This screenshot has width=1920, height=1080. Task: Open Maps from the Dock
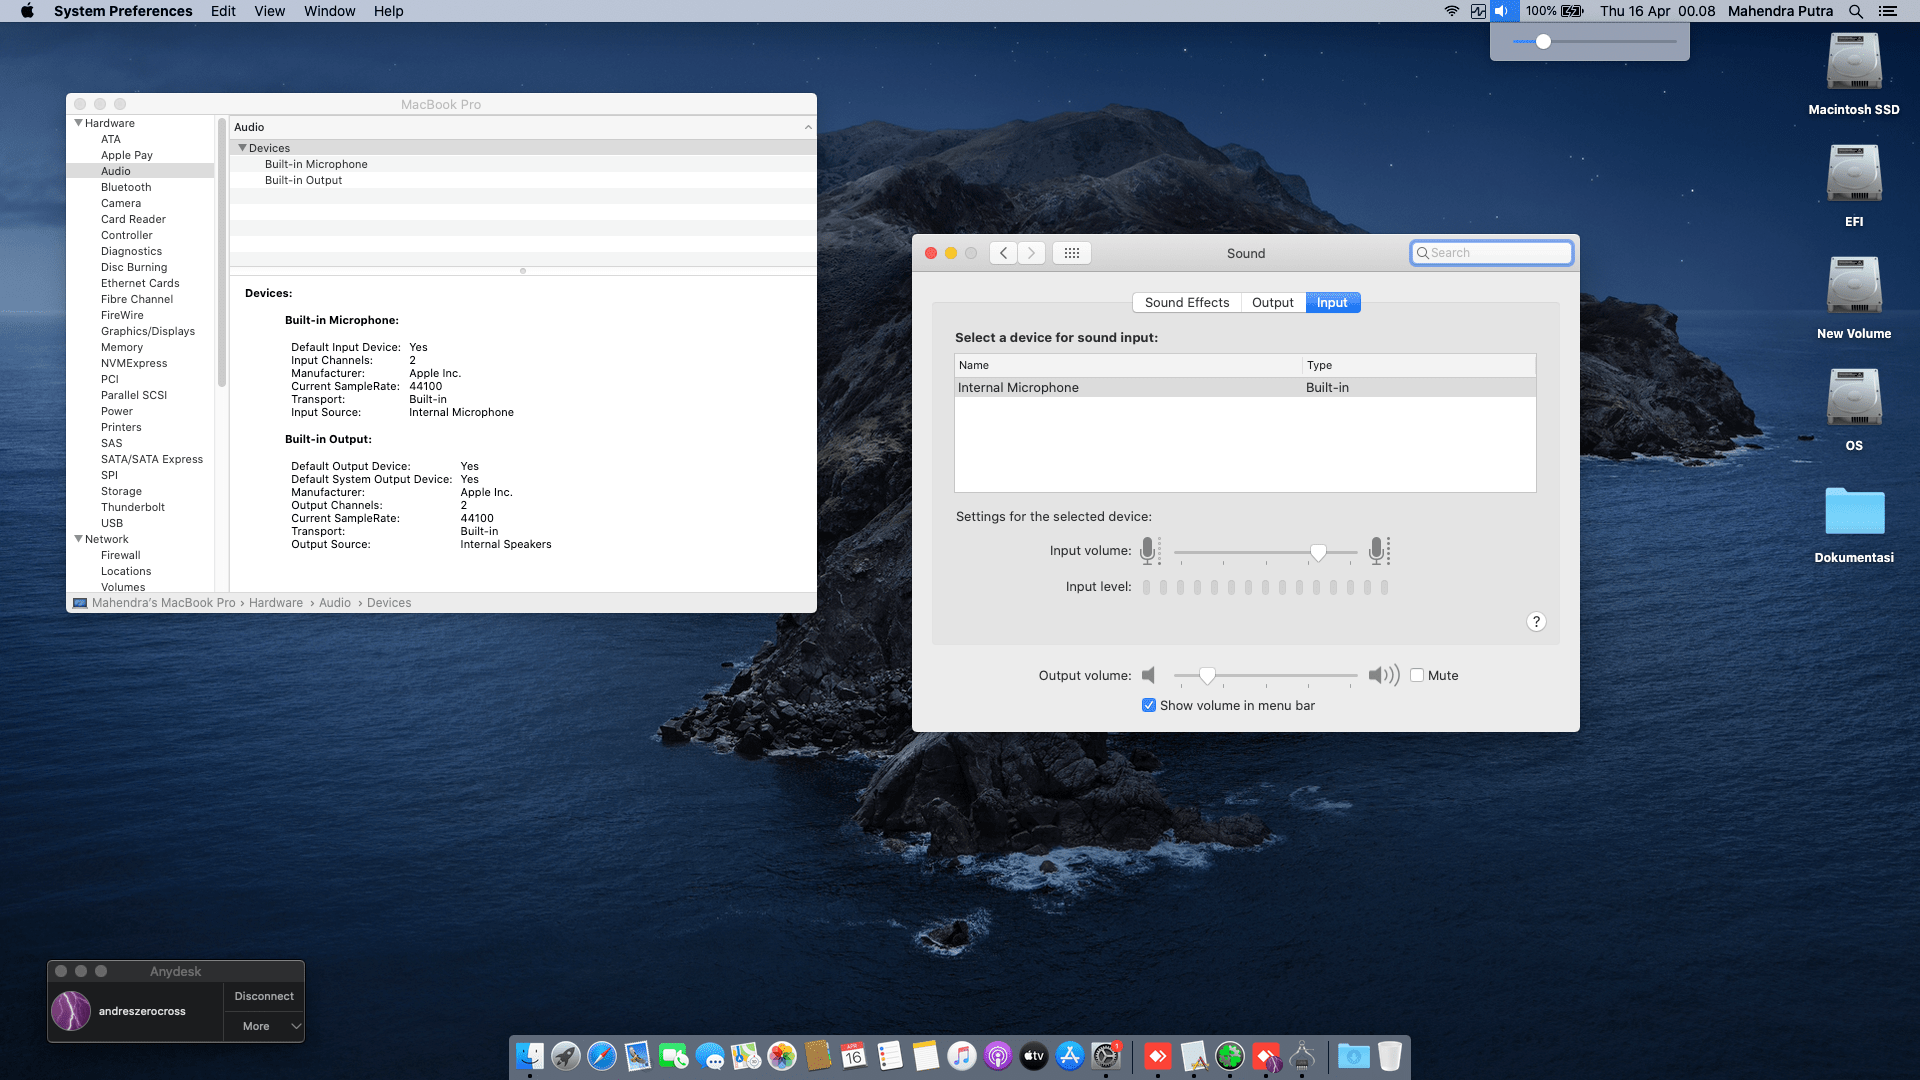click(746, 1056)
